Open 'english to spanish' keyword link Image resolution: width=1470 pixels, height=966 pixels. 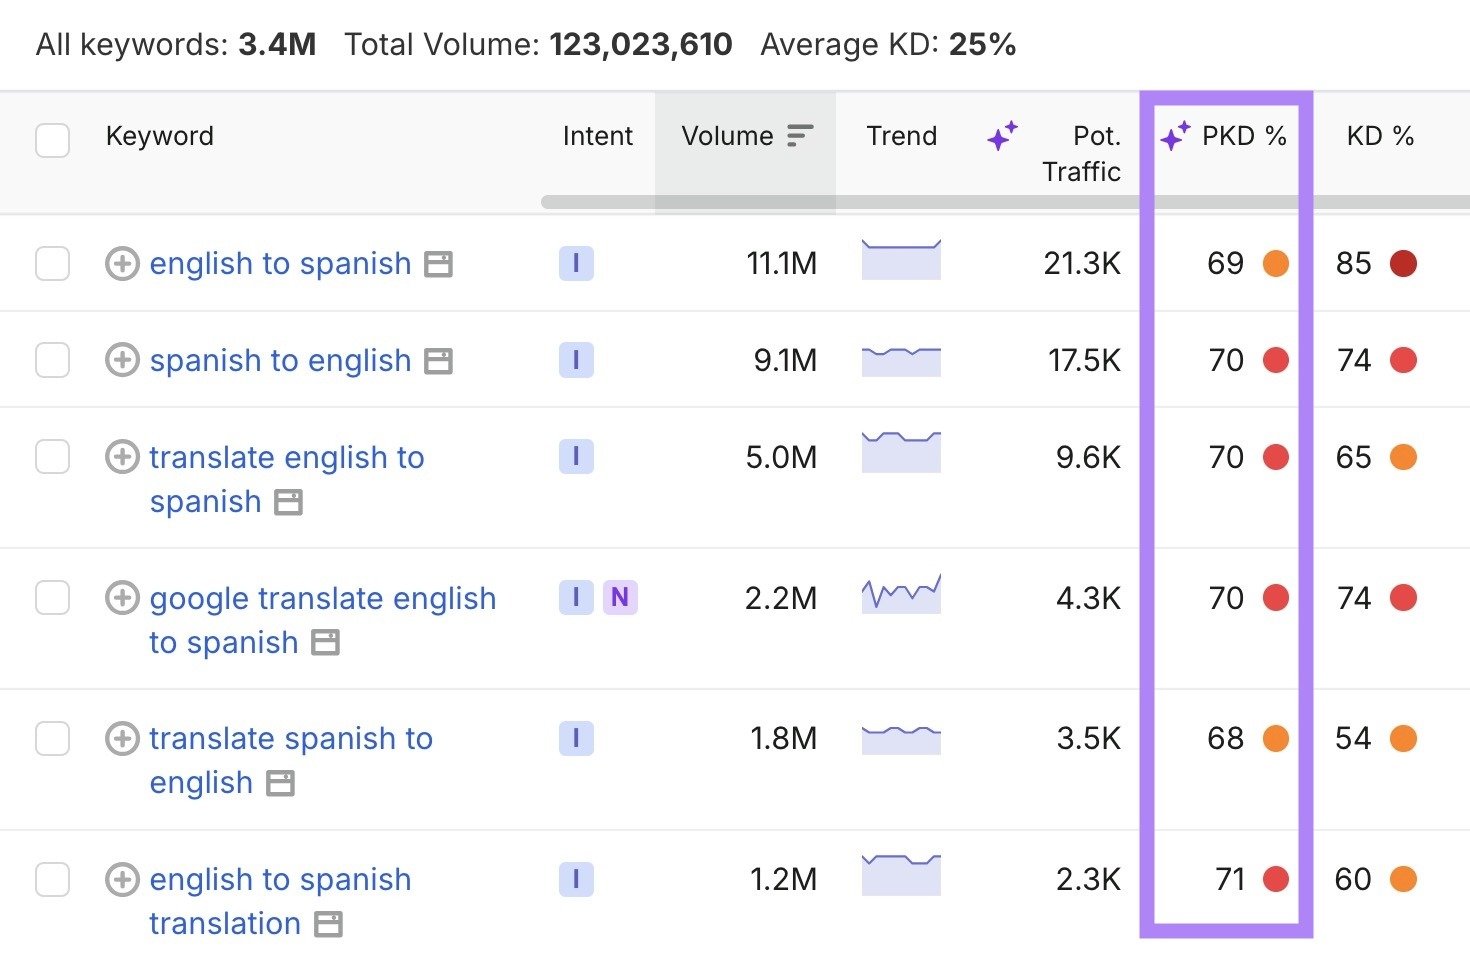[x=280, y=264]
